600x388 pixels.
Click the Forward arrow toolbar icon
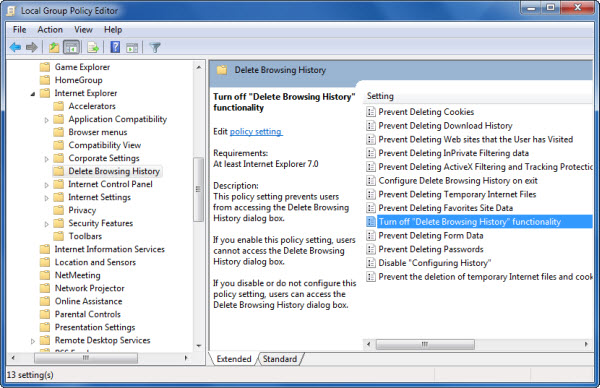tap(32, 47)
